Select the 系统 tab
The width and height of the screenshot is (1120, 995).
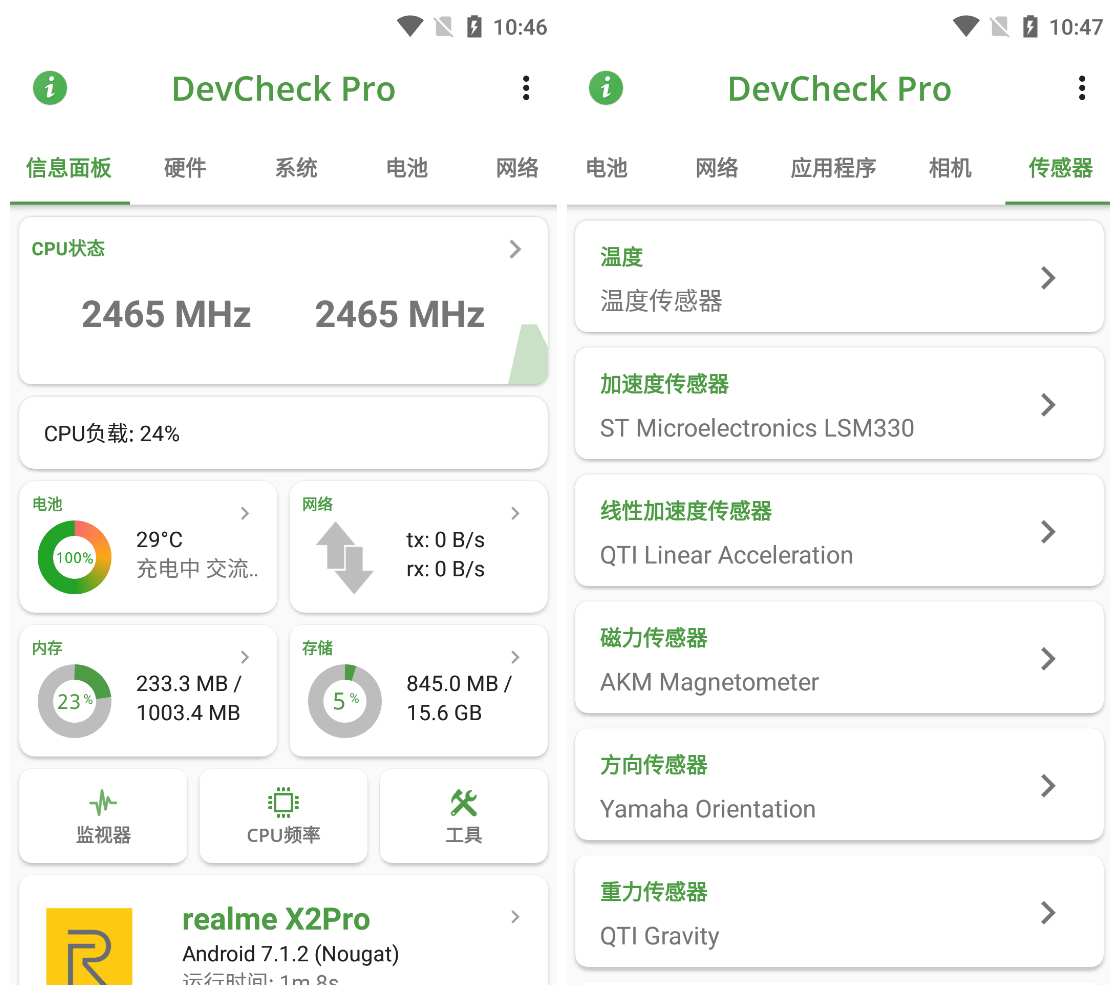pos(296,168)
